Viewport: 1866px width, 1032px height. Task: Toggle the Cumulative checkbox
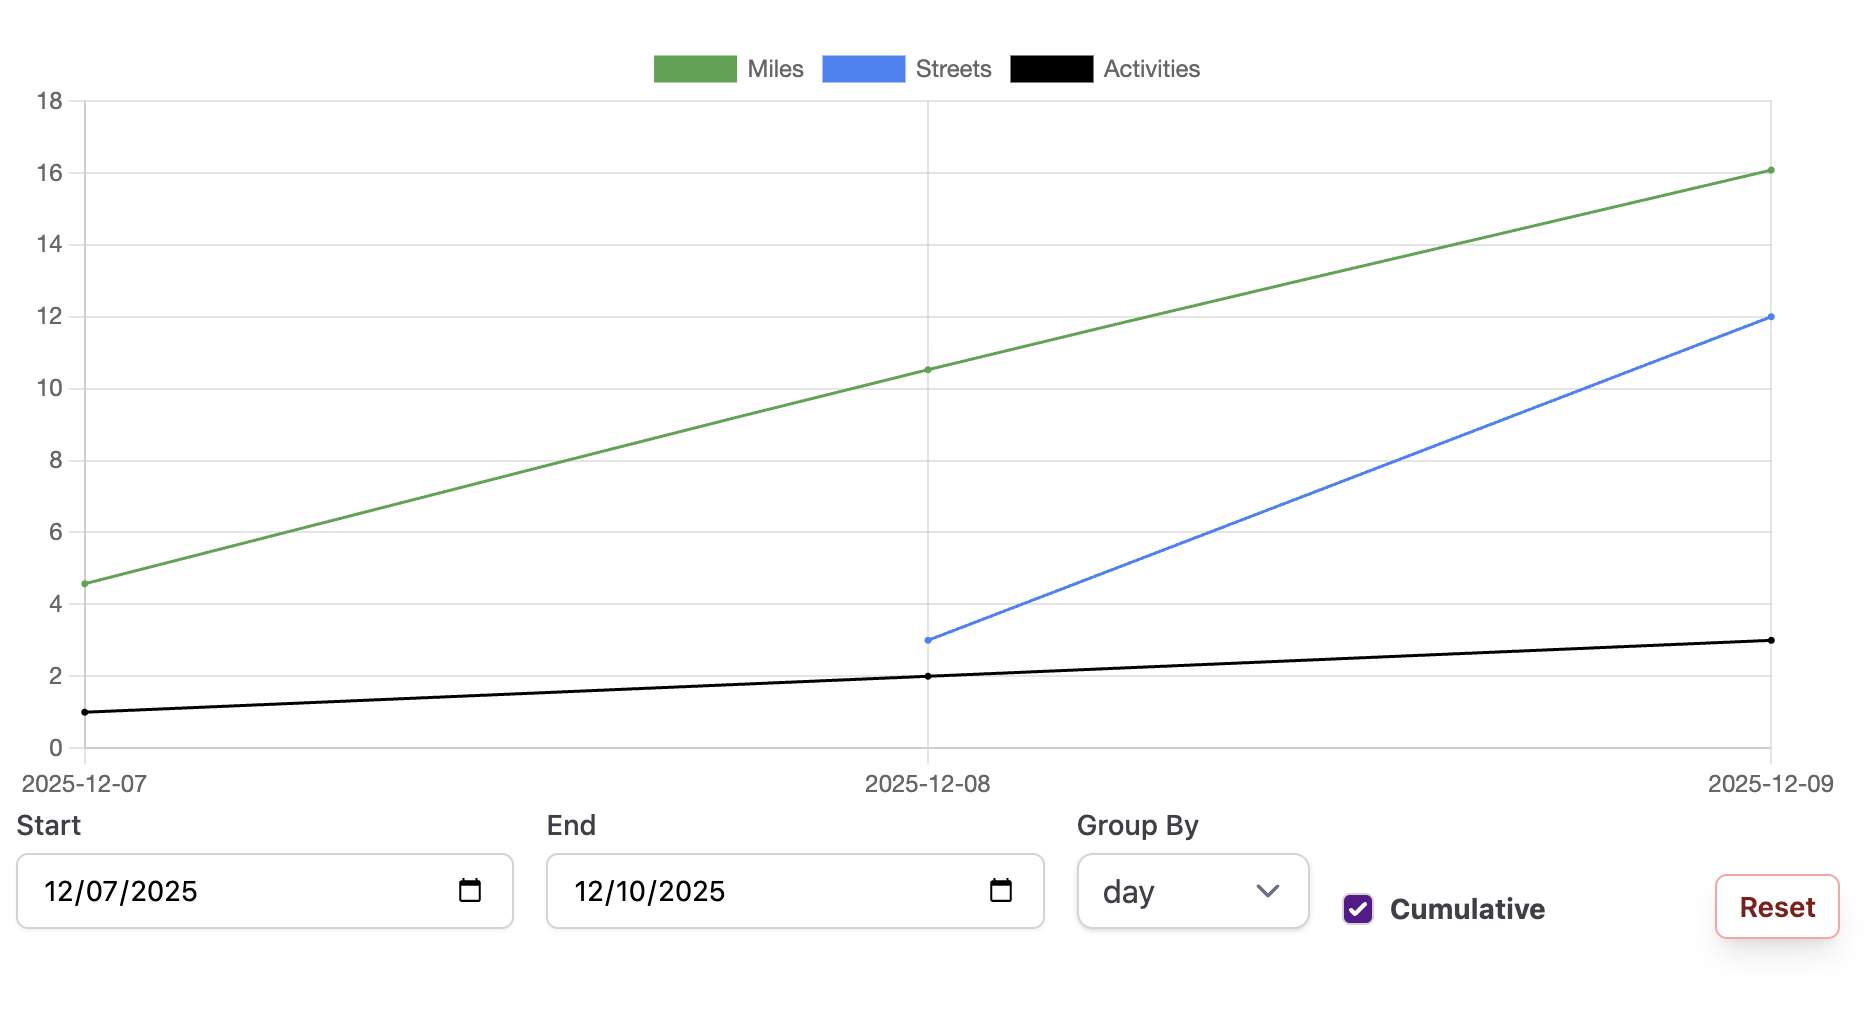[x=1357, y=909]
